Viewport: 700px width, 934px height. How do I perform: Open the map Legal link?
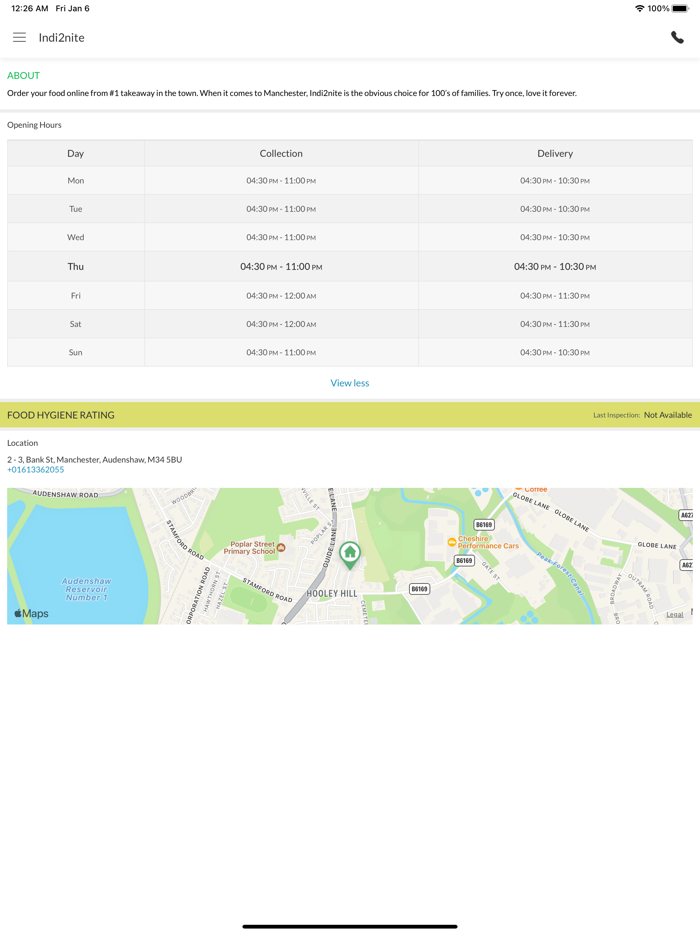point(674,614)
